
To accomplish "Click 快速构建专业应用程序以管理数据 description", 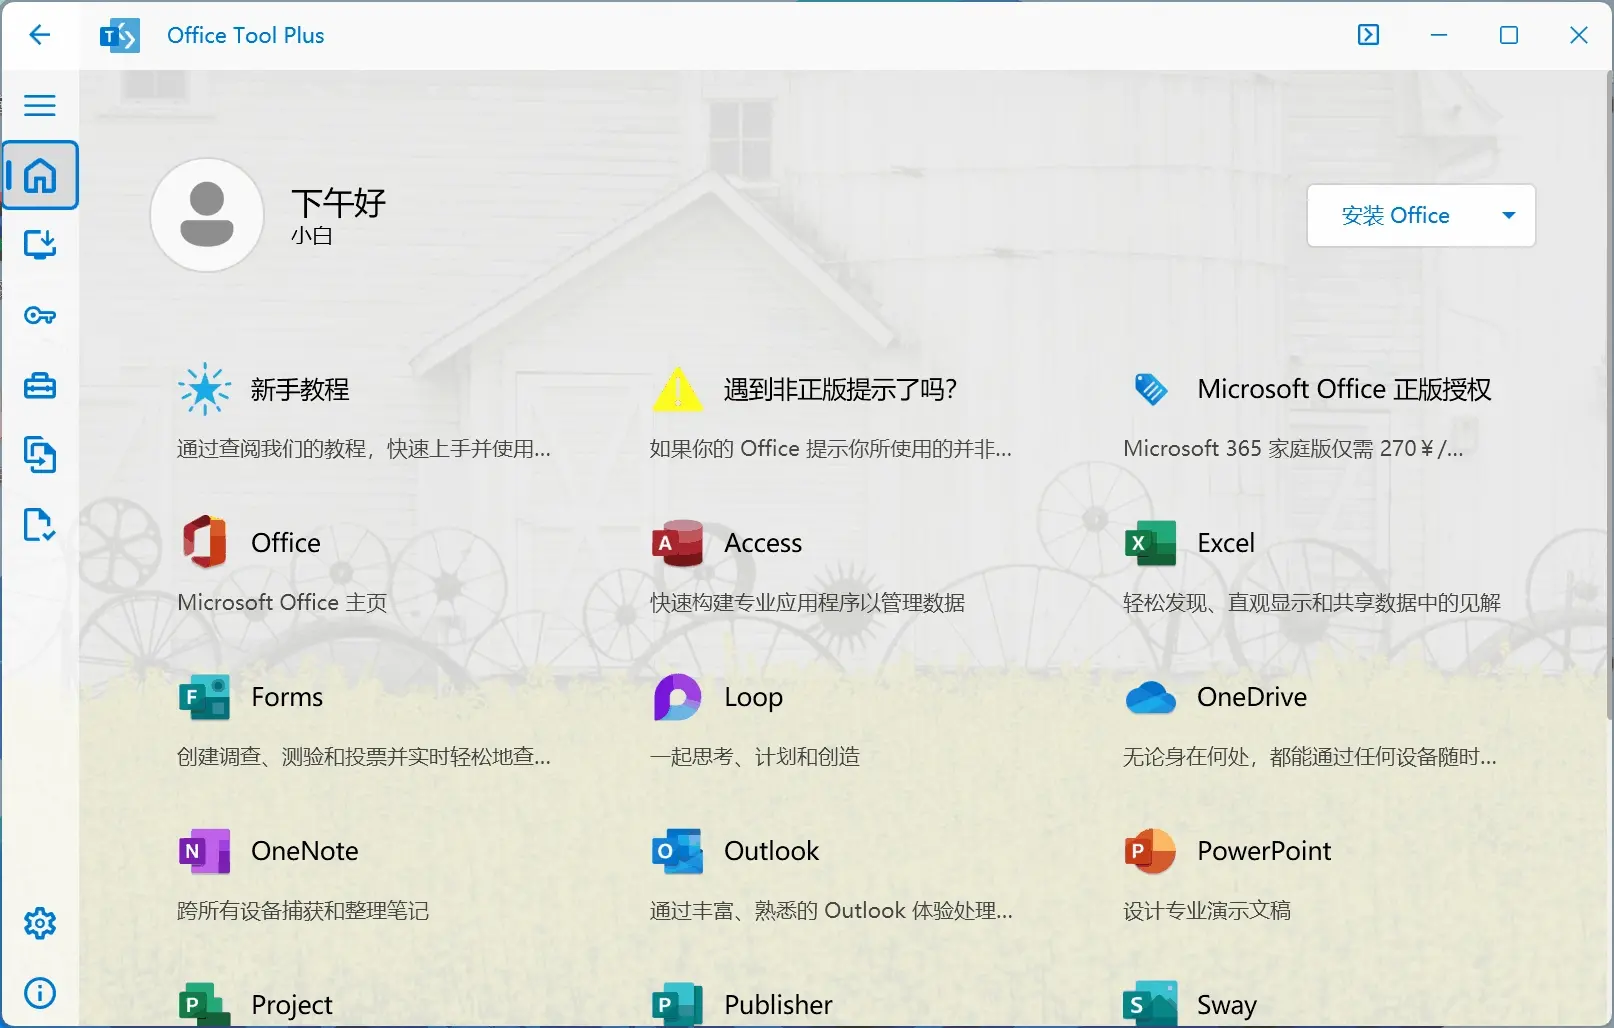I will tap(807, 602).
